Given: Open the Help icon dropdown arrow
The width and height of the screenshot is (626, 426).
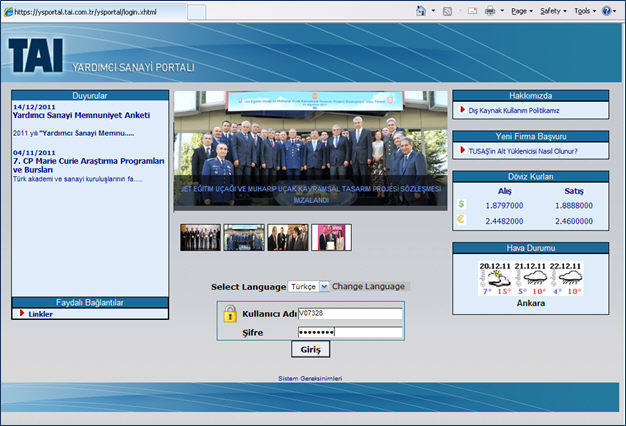Looking at the screenshot, I should point(614,11).
